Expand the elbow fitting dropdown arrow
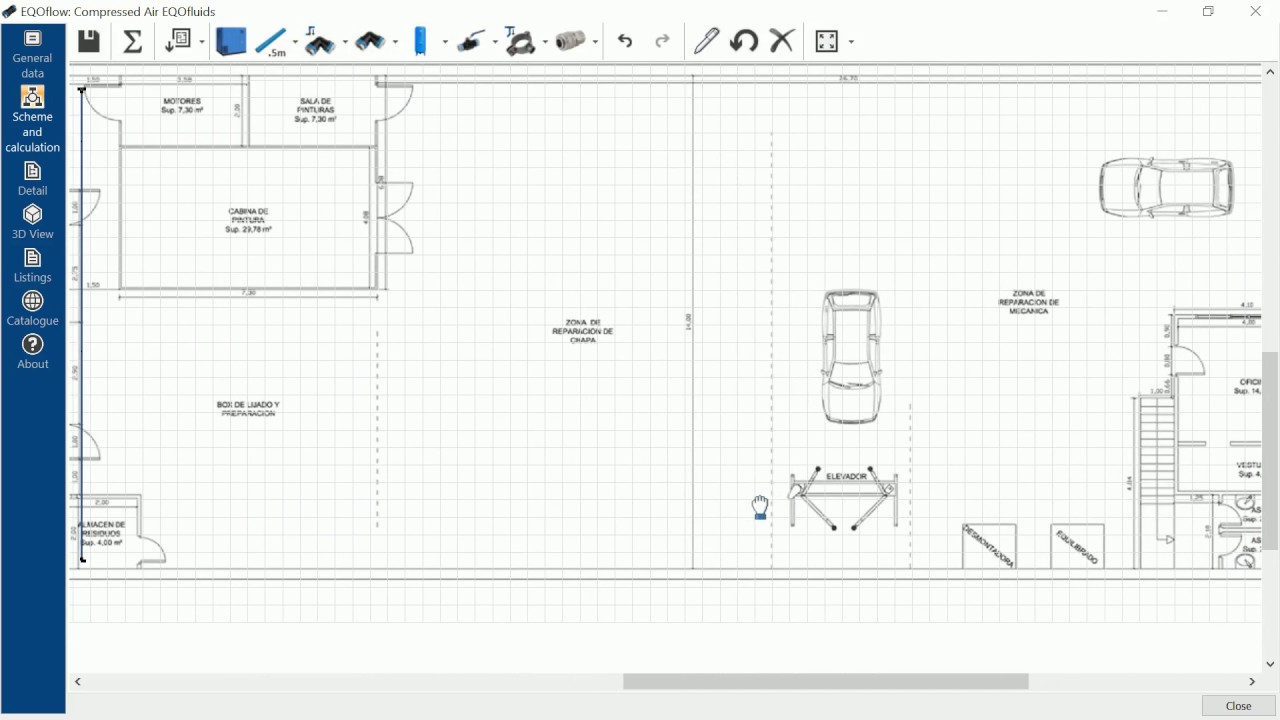The image size is (1280, 720). click(x=395, y=42)
